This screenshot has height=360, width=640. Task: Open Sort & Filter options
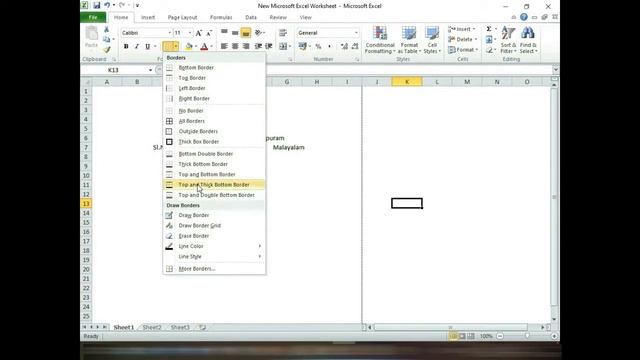(508, 40)
